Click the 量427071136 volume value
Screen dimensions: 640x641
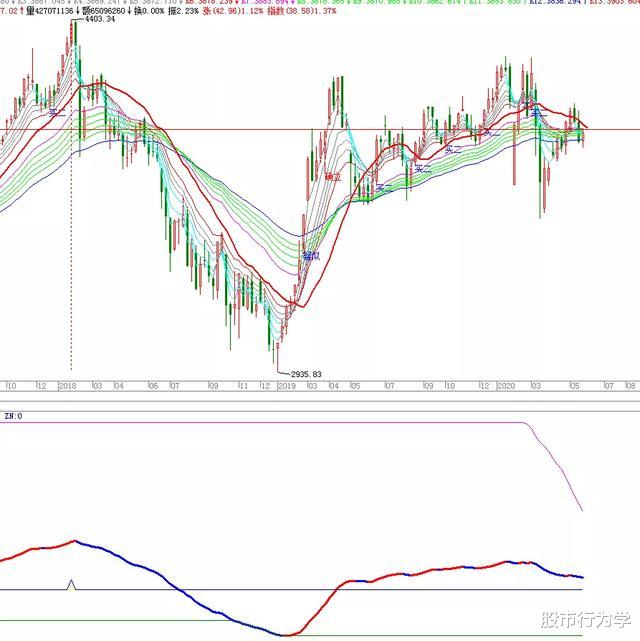[x=49, y=11]
